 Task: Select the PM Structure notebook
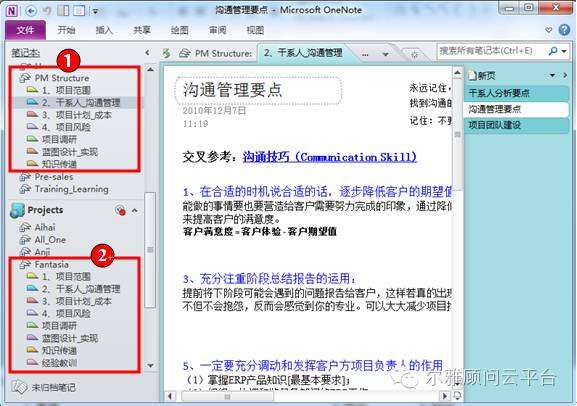(x=54, y=78)
